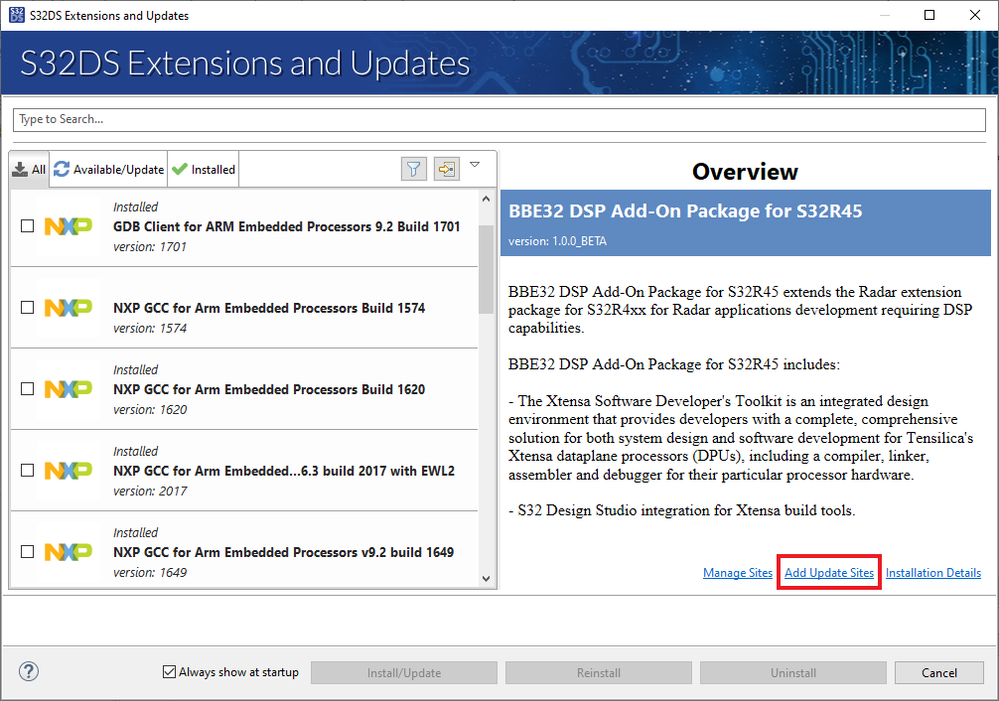Image resolution: width=999 pixels, height=701 pixels.
Task: Click the 'version: 1701' label
Action: [150, 247]
